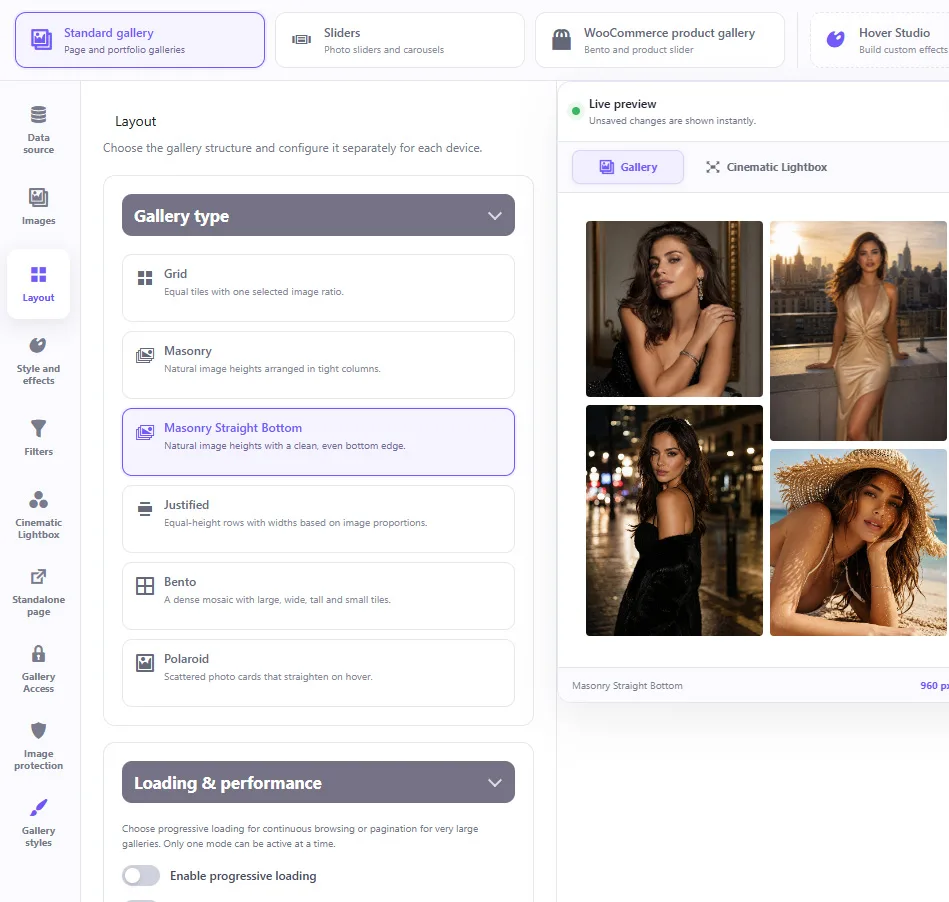
Task: Click 'Bento and product slider' subtitle
Action: 639,50
